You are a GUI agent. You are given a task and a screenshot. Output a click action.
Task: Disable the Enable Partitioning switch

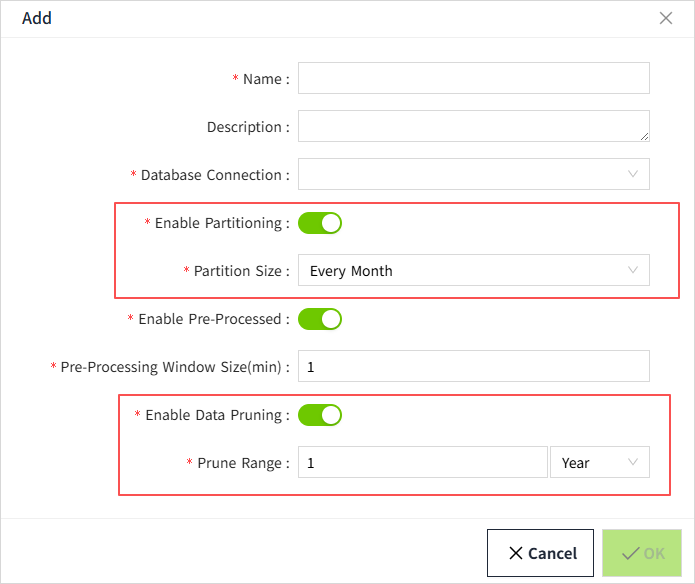tap(320, 222)
